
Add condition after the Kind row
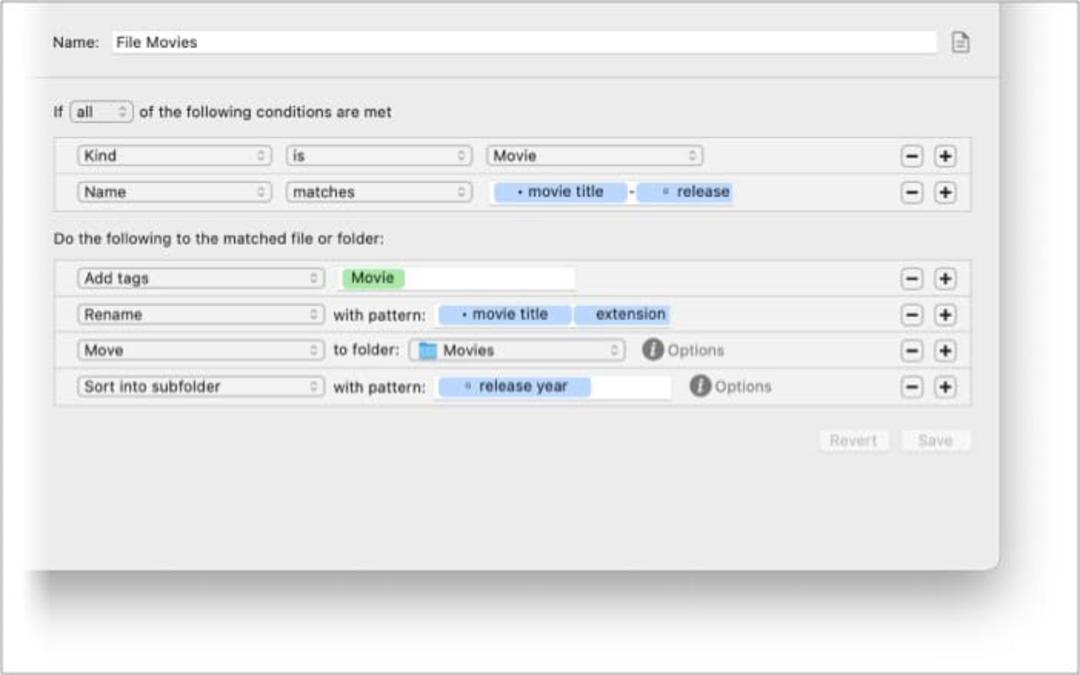pos(945,156)
